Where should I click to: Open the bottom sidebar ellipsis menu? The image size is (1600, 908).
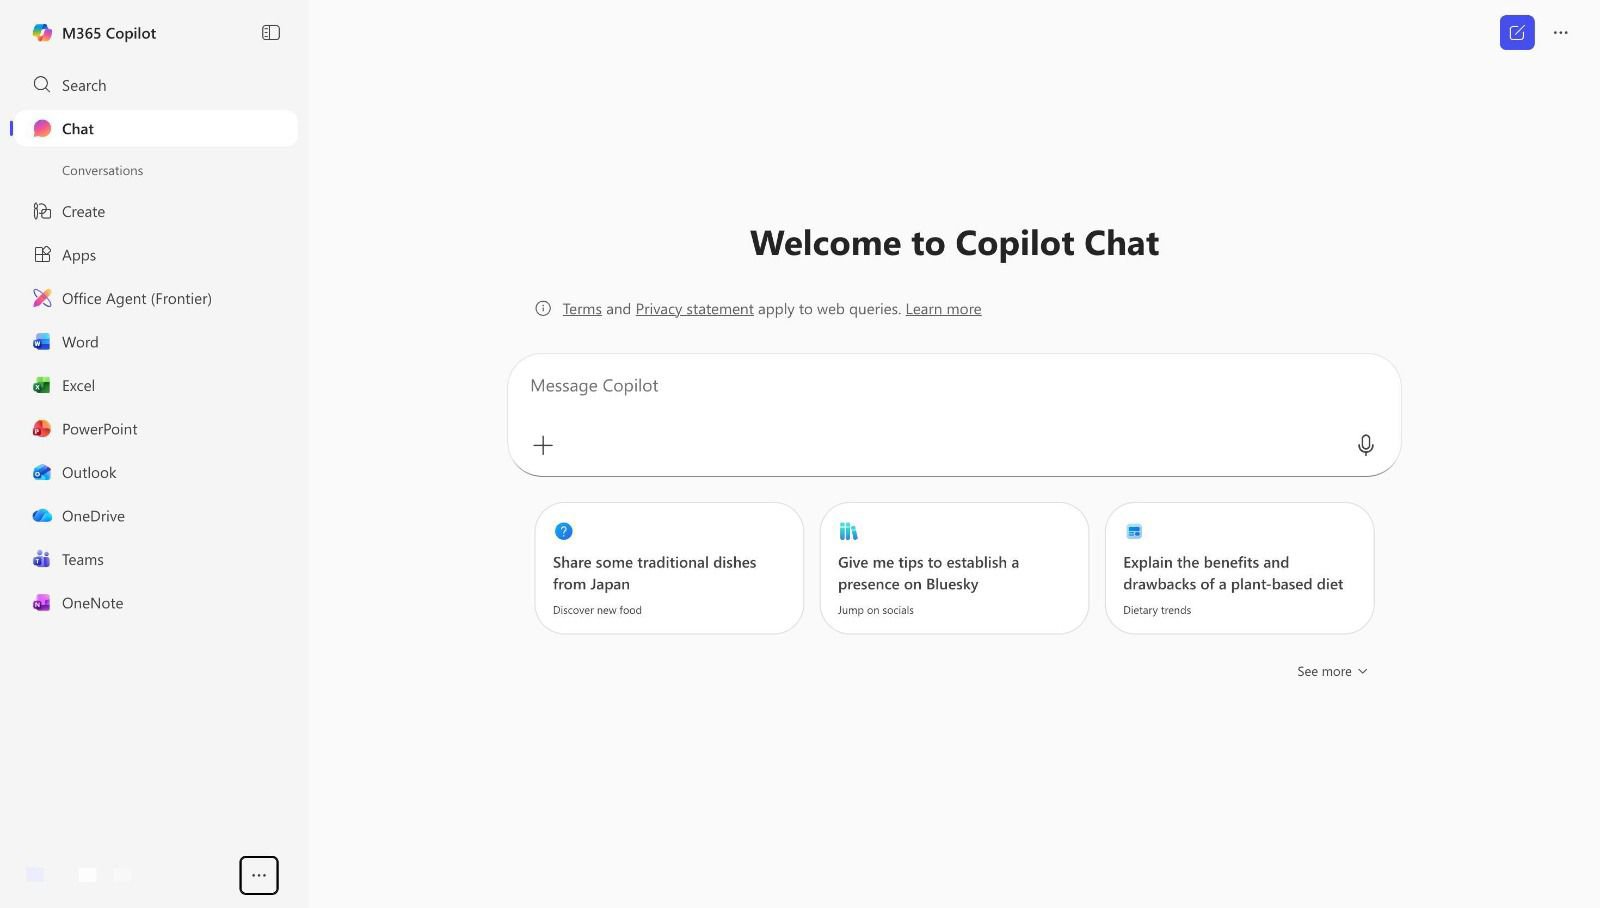pos(259,875)
